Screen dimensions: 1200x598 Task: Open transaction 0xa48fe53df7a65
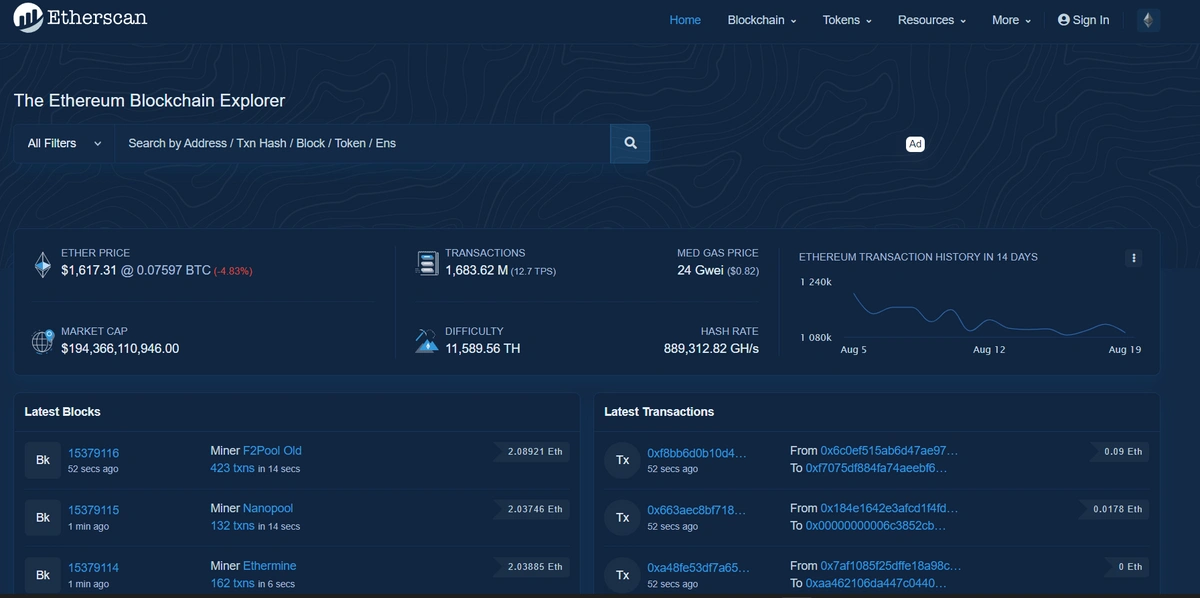coord(698,568)
